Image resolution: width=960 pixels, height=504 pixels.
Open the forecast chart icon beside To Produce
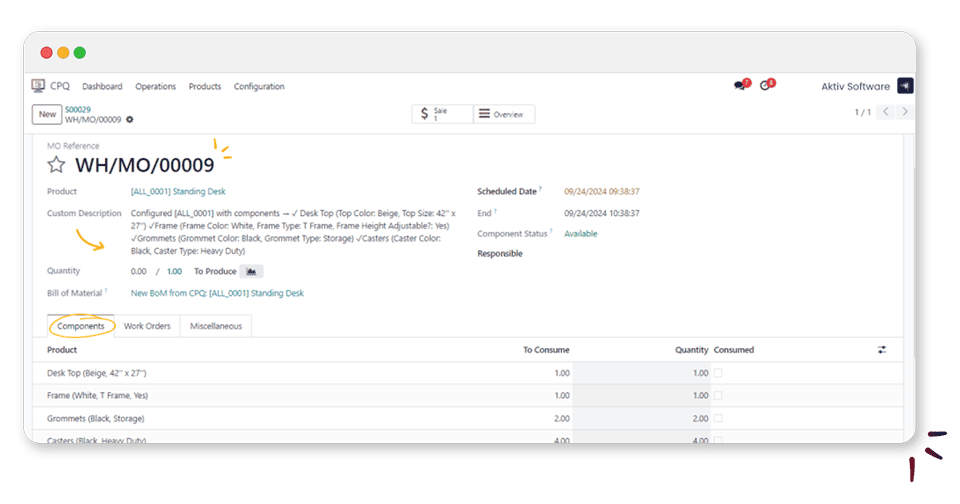pos(252,271)
